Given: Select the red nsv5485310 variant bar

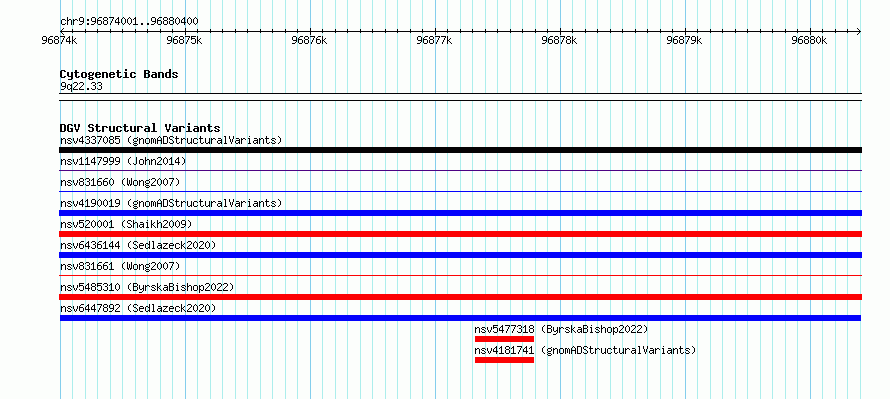Looking at the screenshot, I should (460, 297).
